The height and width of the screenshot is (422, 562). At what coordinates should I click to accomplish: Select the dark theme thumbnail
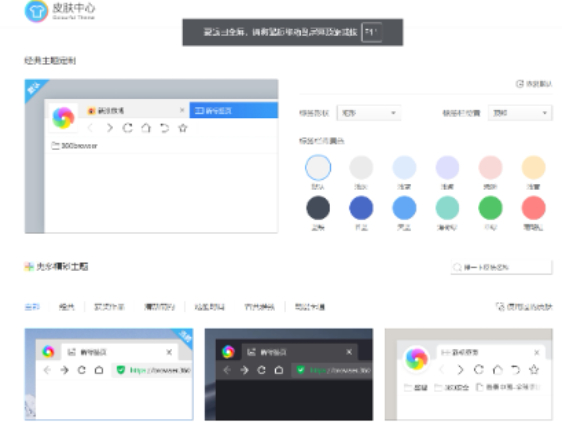coord(289,374)
